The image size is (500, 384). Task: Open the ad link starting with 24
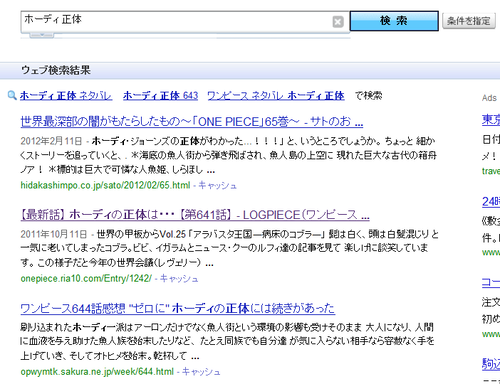[x=491, y=202]
